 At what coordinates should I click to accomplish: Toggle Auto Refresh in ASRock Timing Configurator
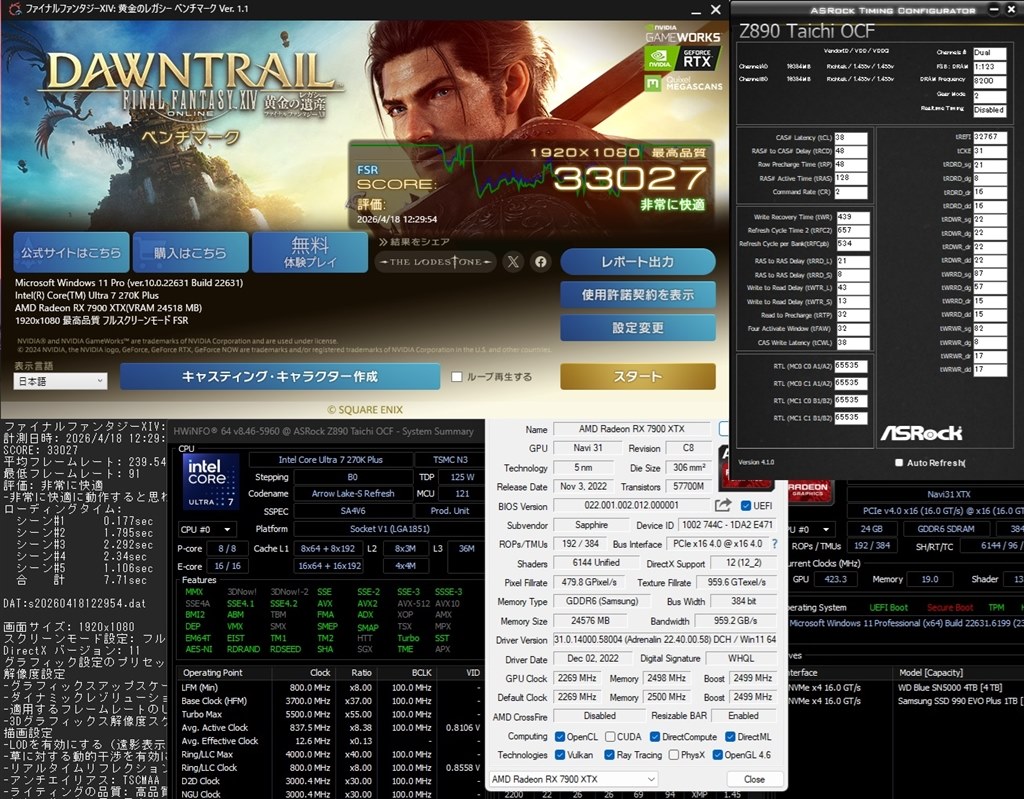click(899, 463)
